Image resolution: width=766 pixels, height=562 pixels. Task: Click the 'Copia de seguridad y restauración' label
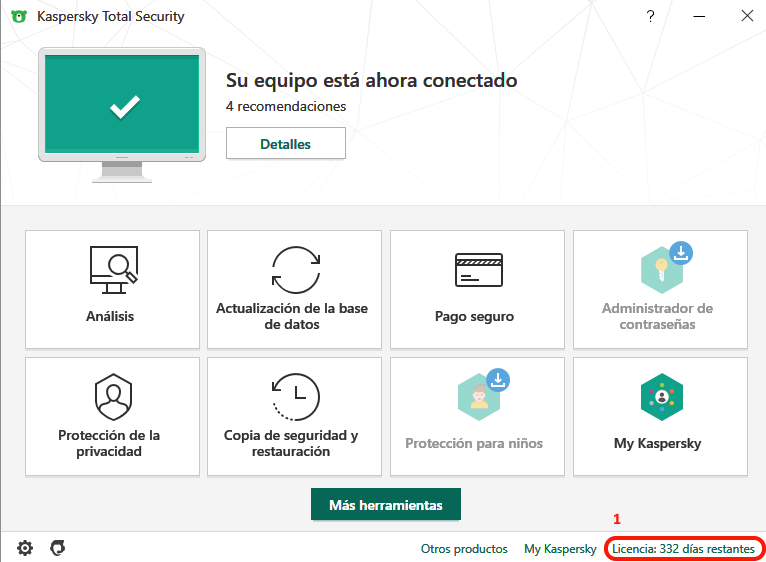point(291,443)
